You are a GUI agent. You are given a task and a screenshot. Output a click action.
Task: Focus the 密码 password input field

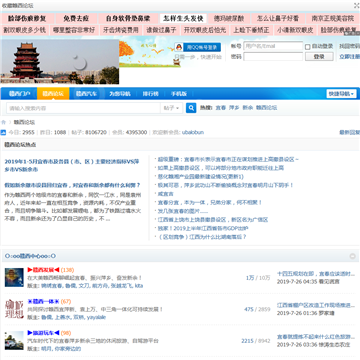[273, 57]
